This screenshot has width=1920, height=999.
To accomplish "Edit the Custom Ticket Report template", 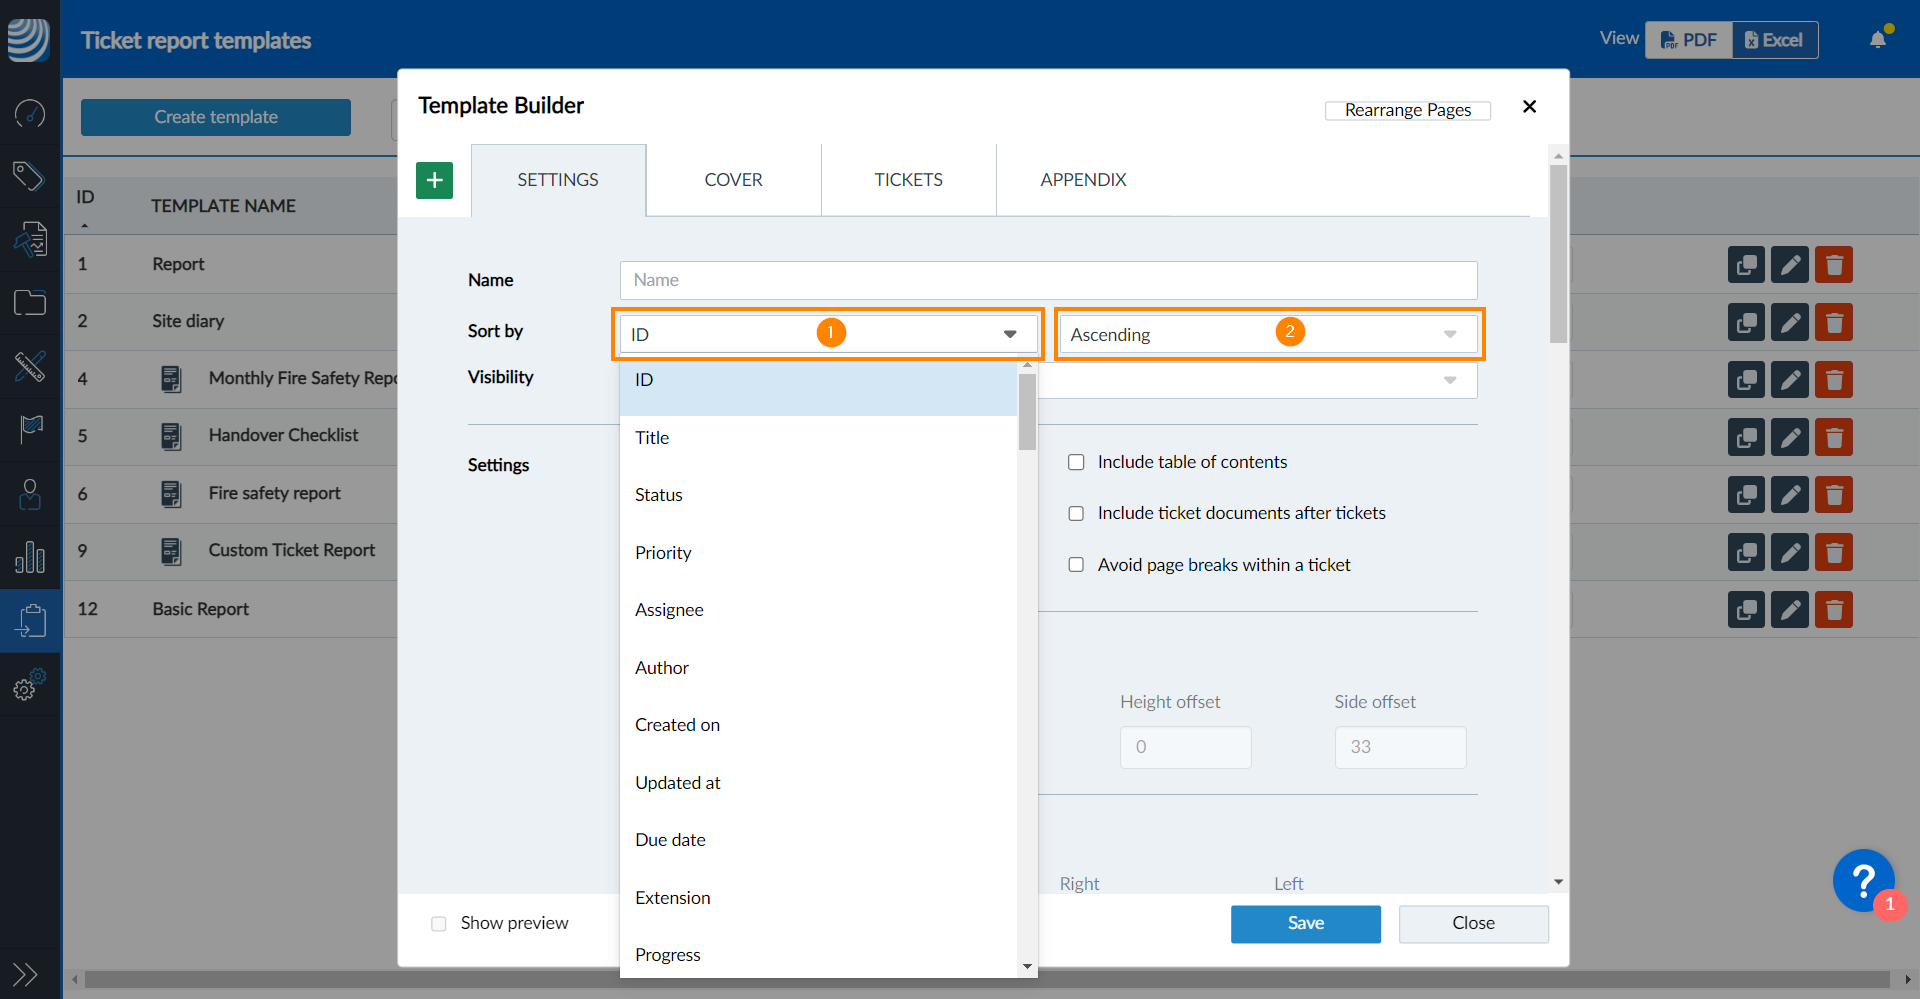I will pyautogui.click(x=1789, y=552).
